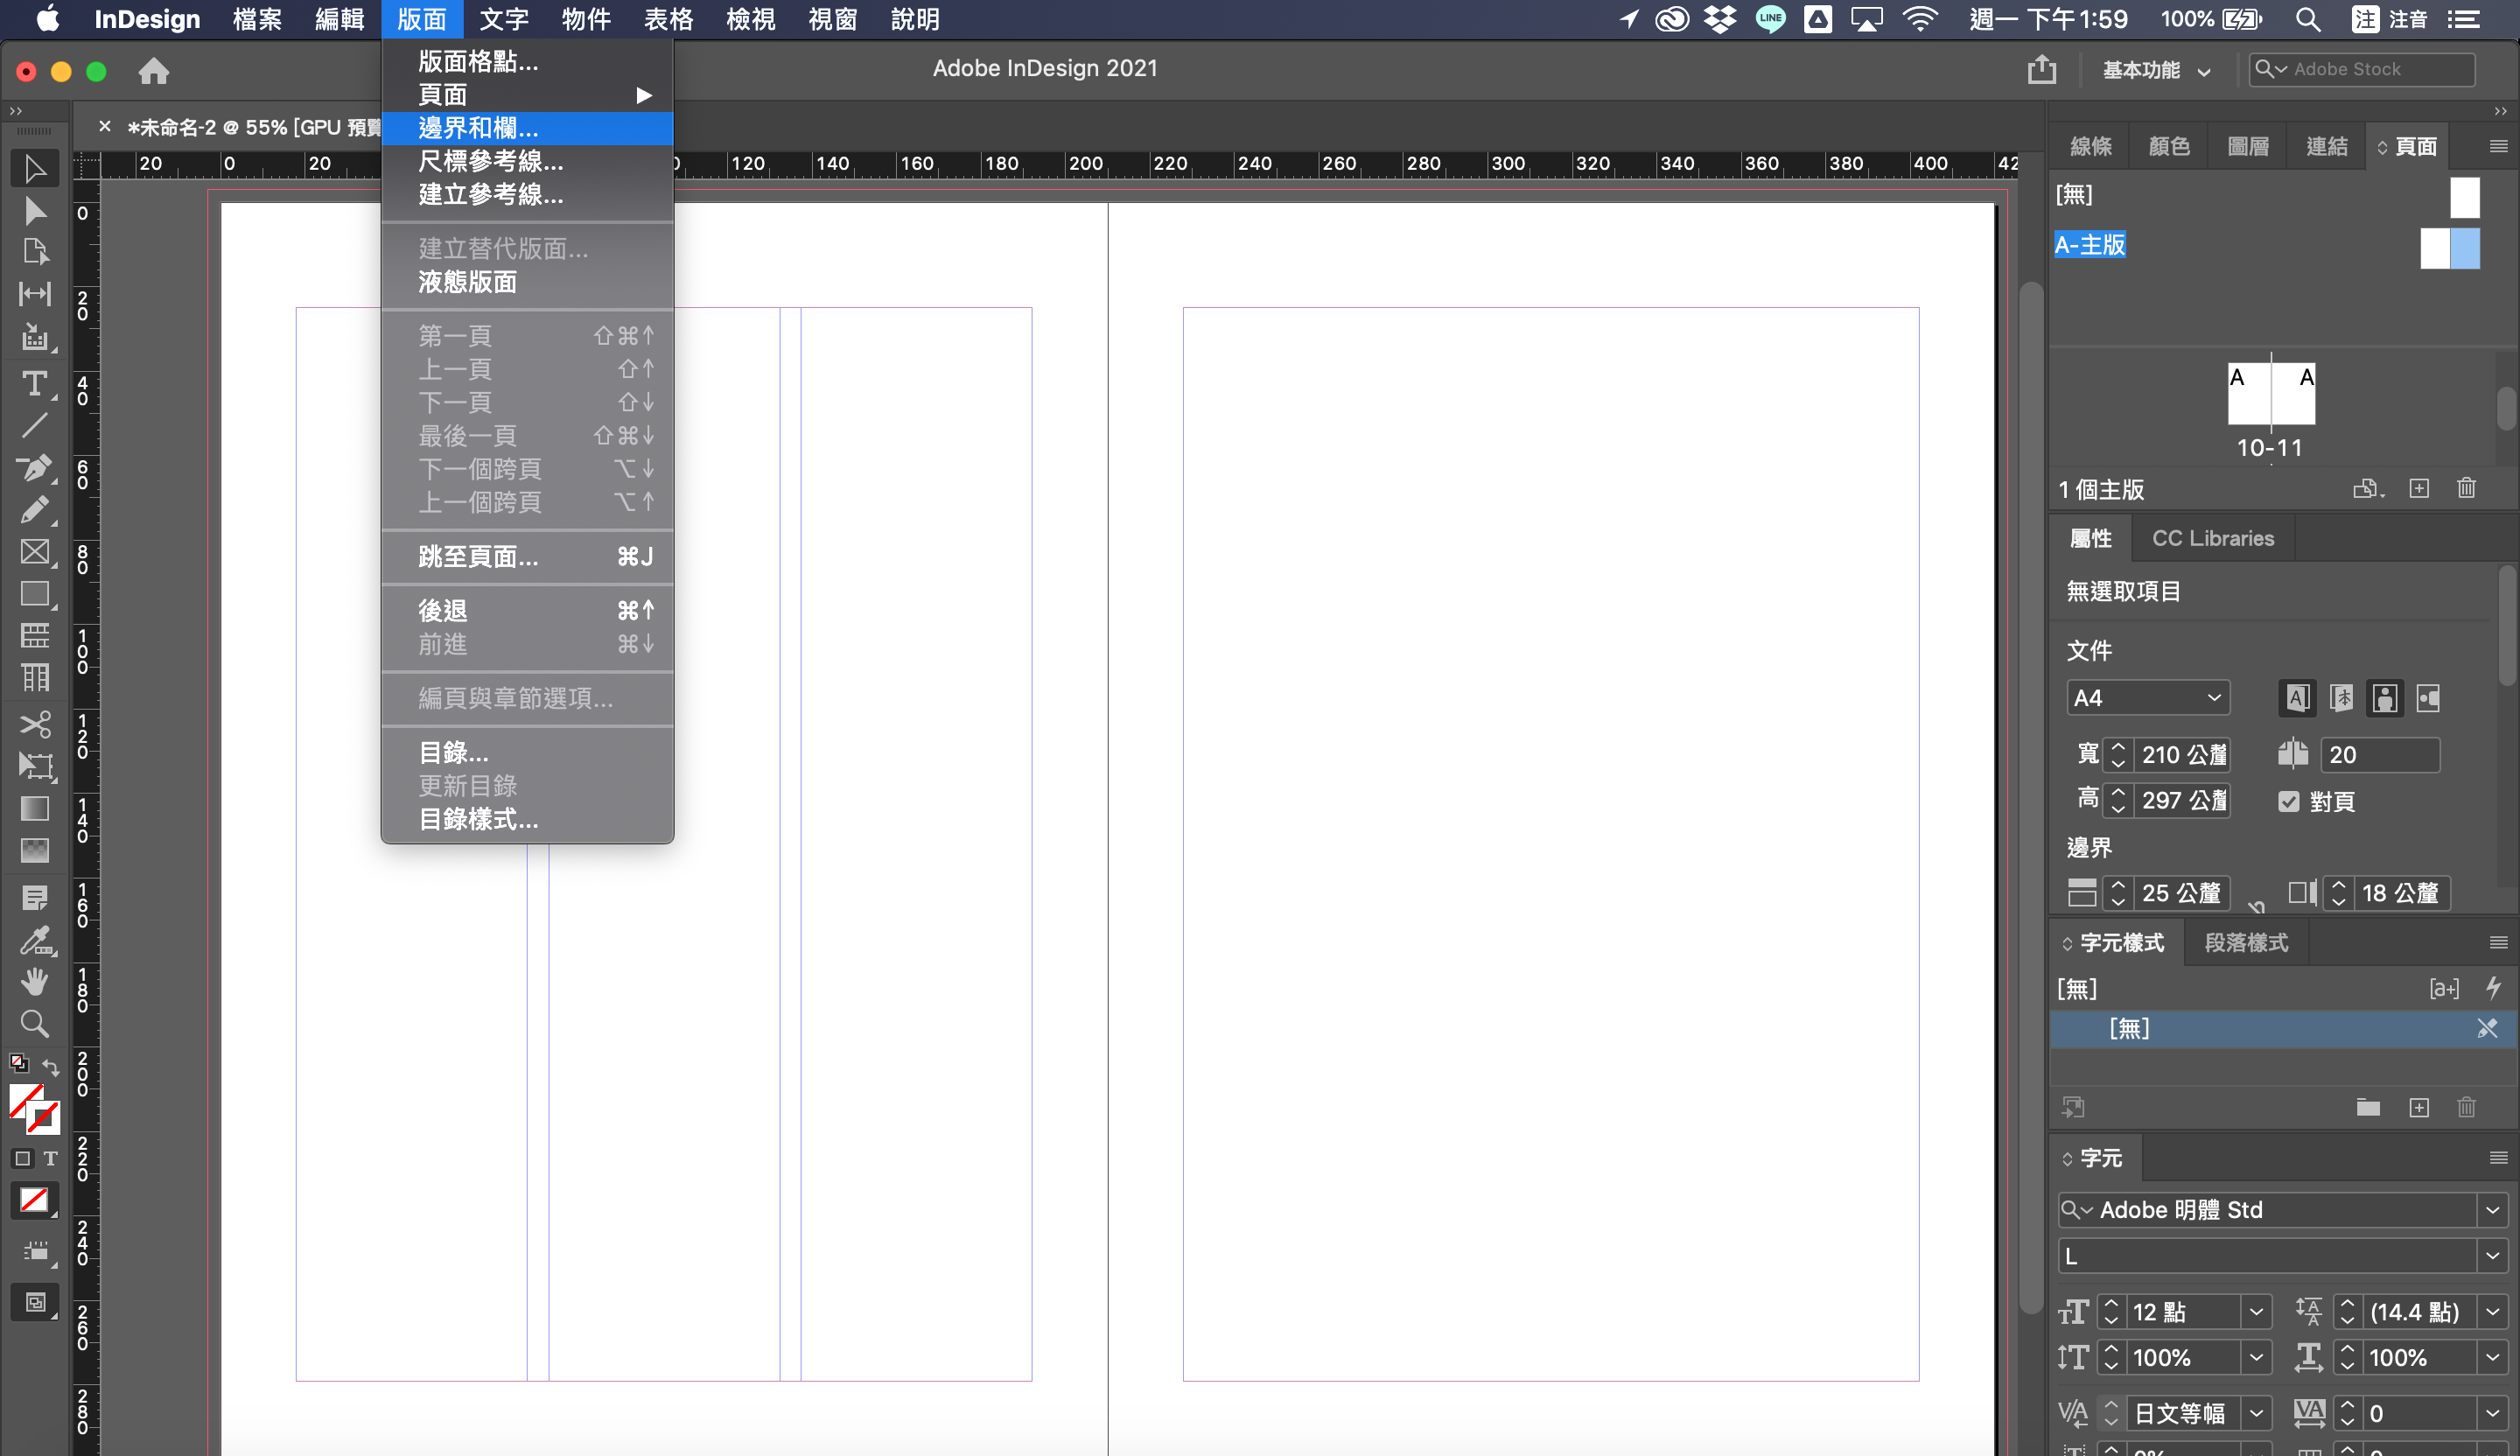
Task: Select the Type tool in toolbar
Action: pos(34,383)
